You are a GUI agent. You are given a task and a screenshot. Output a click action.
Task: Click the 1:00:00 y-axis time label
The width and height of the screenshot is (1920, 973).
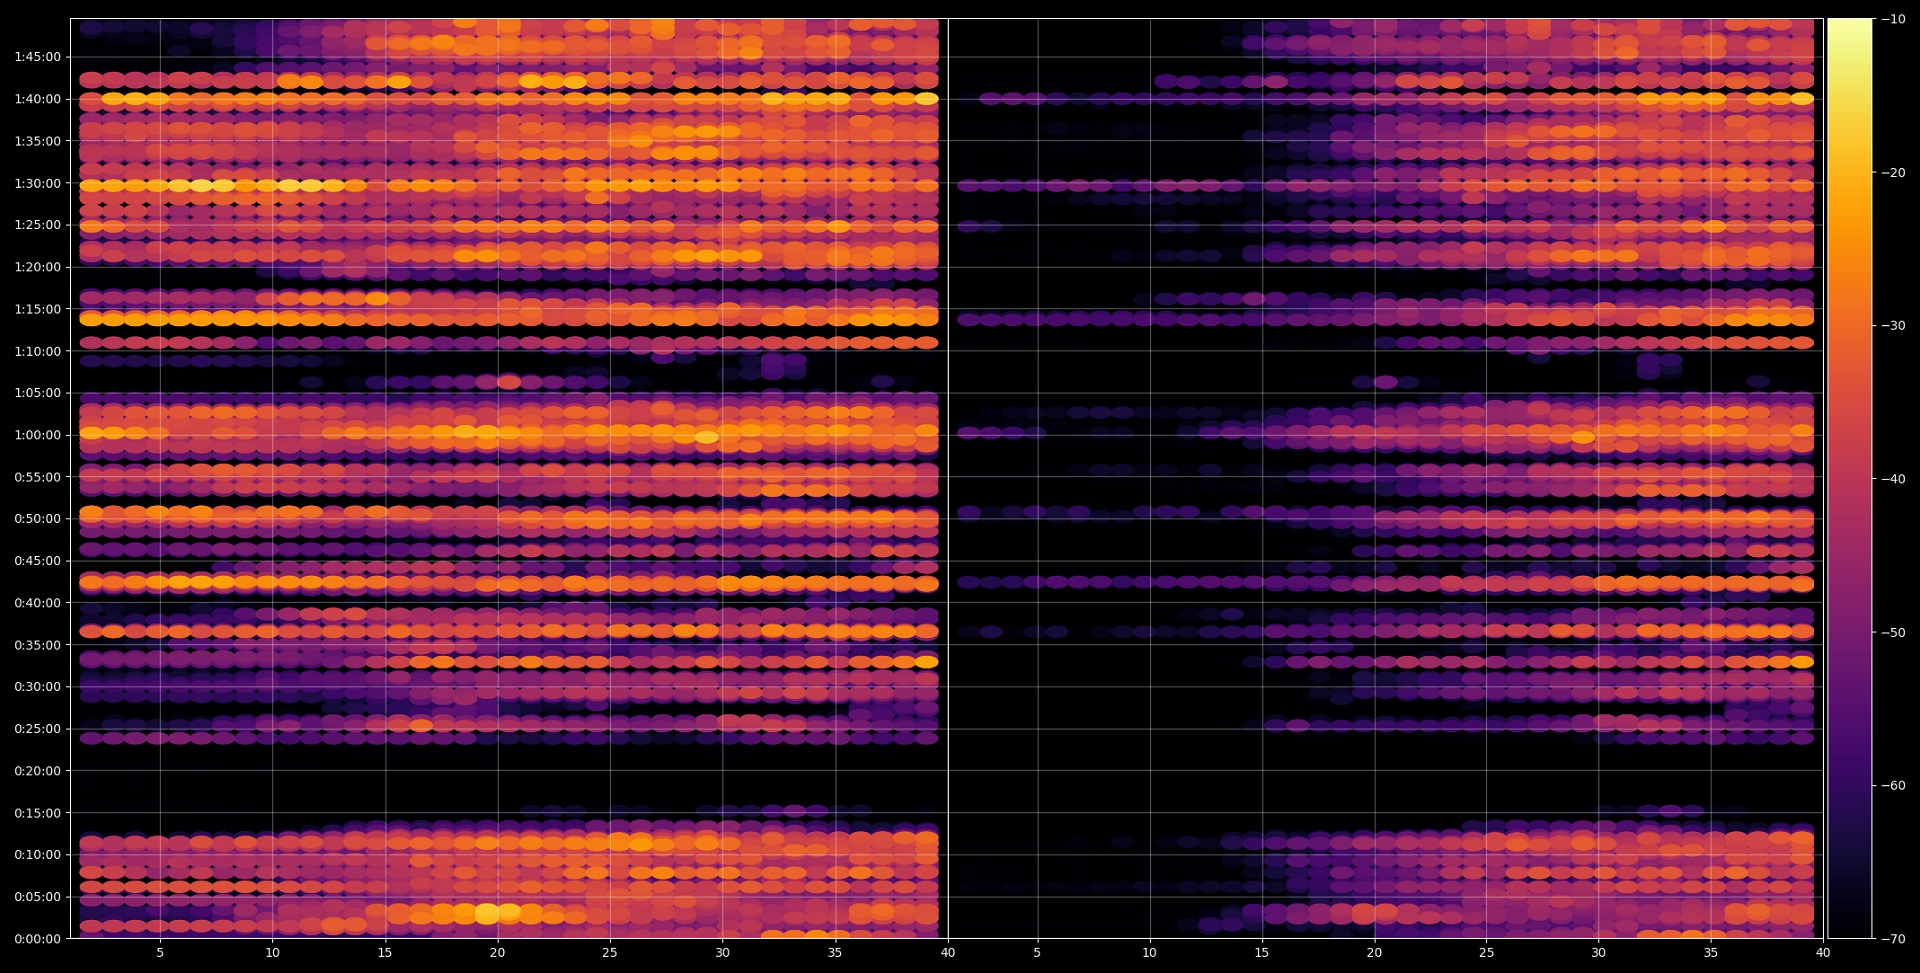[37, 435]
